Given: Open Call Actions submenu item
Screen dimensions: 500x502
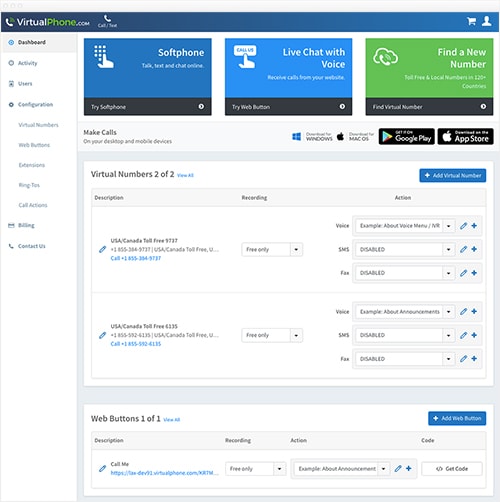Looking at the screenshot, I should pyautogui.click(x=33, y=205).
